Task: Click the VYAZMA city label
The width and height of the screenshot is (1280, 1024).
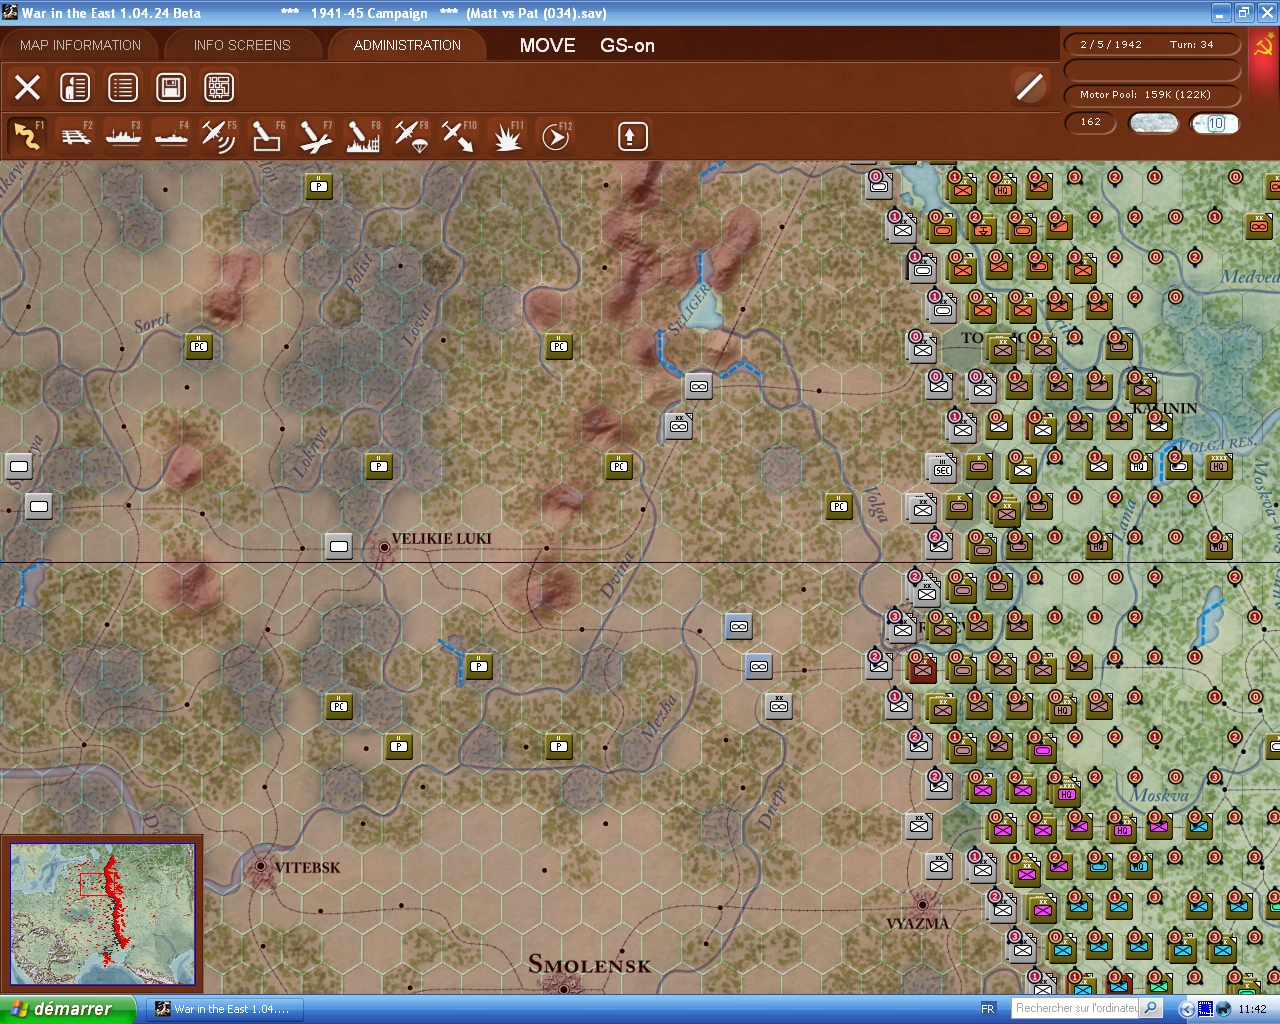Action: point(917,923)
